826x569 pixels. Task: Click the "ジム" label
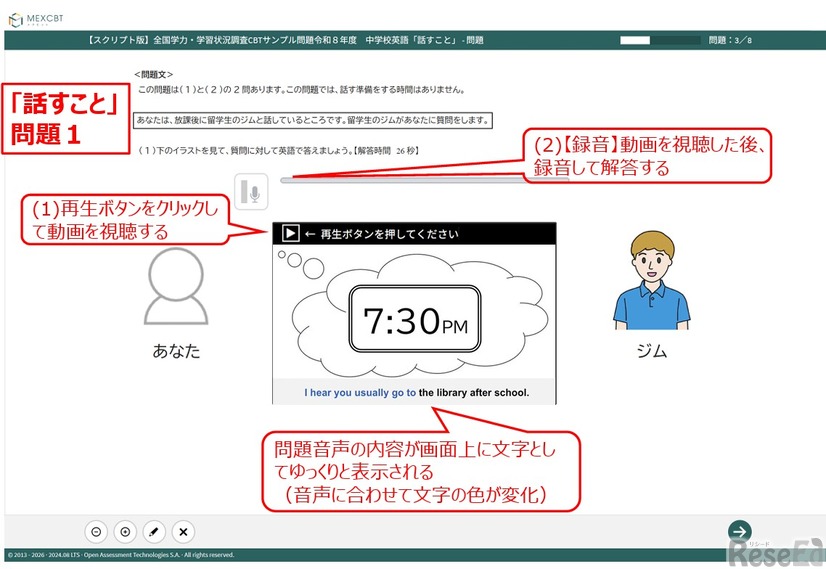[x=652, y=350]
